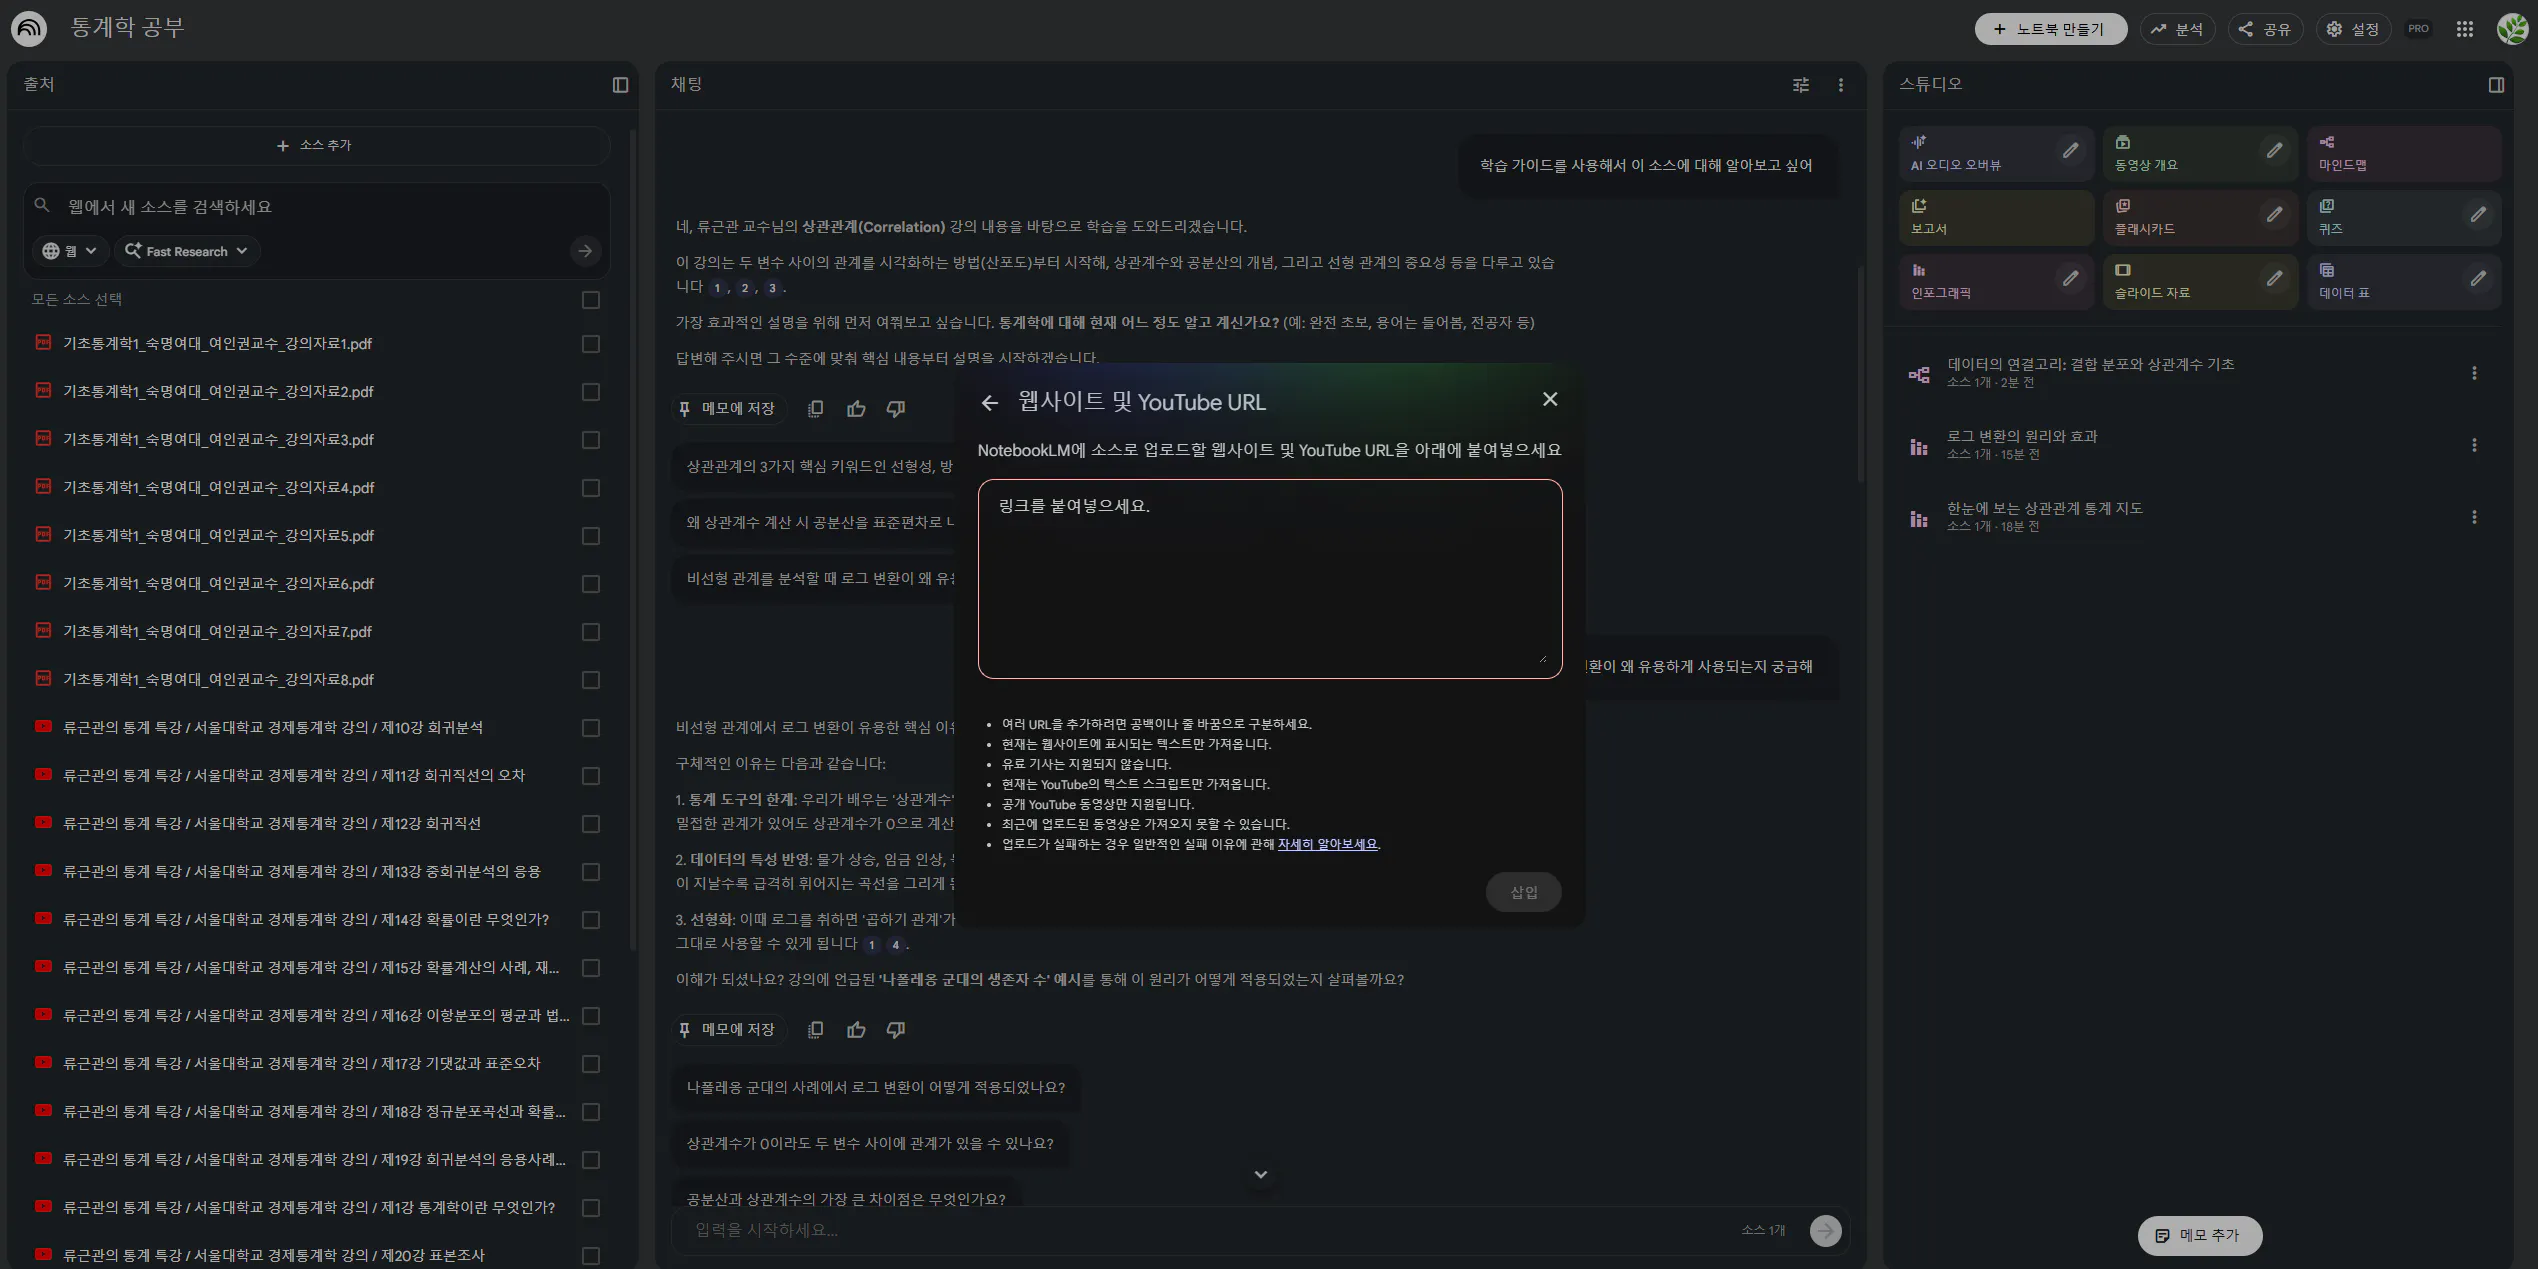Copy the first chat response
The height and width of the screenshot is (1269, 2538).
[816, 409]
